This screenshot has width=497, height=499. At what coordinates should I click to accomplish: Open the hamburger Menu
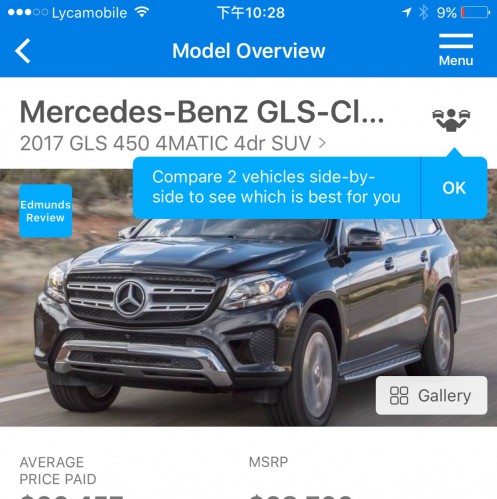[x=456, y=50]
